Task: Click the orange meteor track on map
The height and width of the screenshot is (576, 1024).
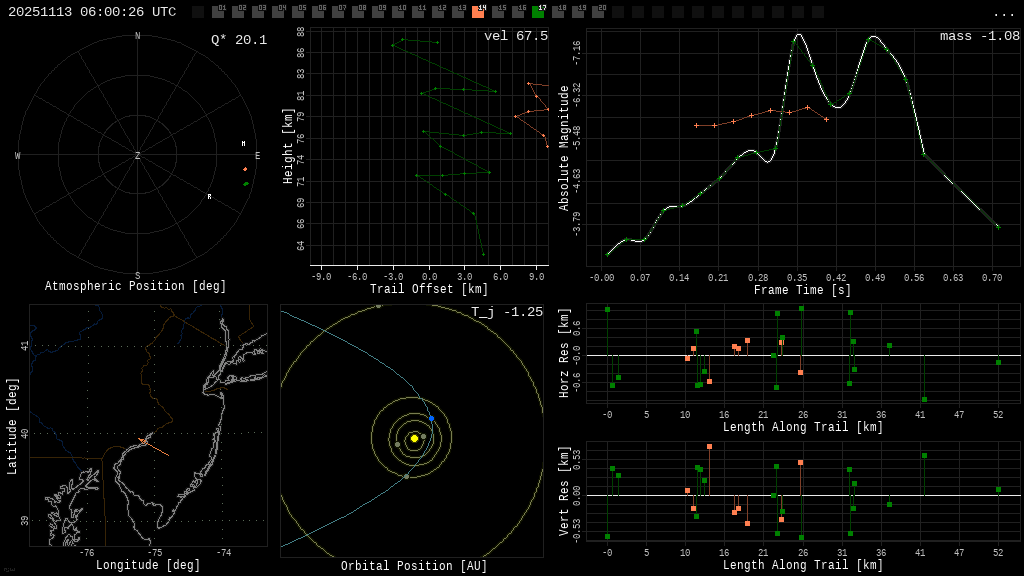Action: click(154, 447)
